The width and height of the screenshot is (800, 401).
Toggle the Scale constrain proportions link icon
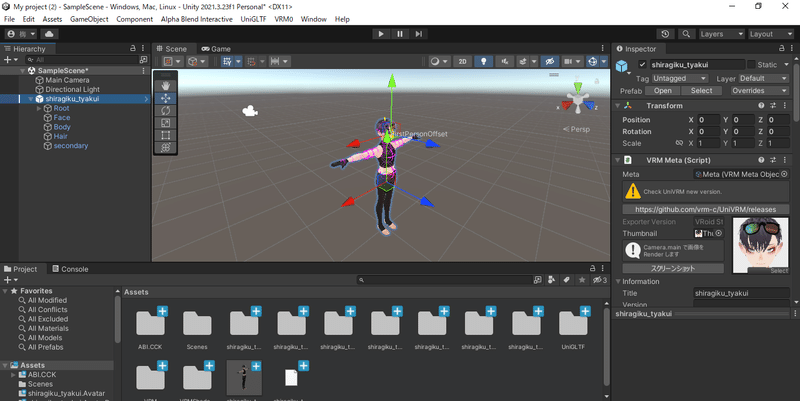[679, 143]
